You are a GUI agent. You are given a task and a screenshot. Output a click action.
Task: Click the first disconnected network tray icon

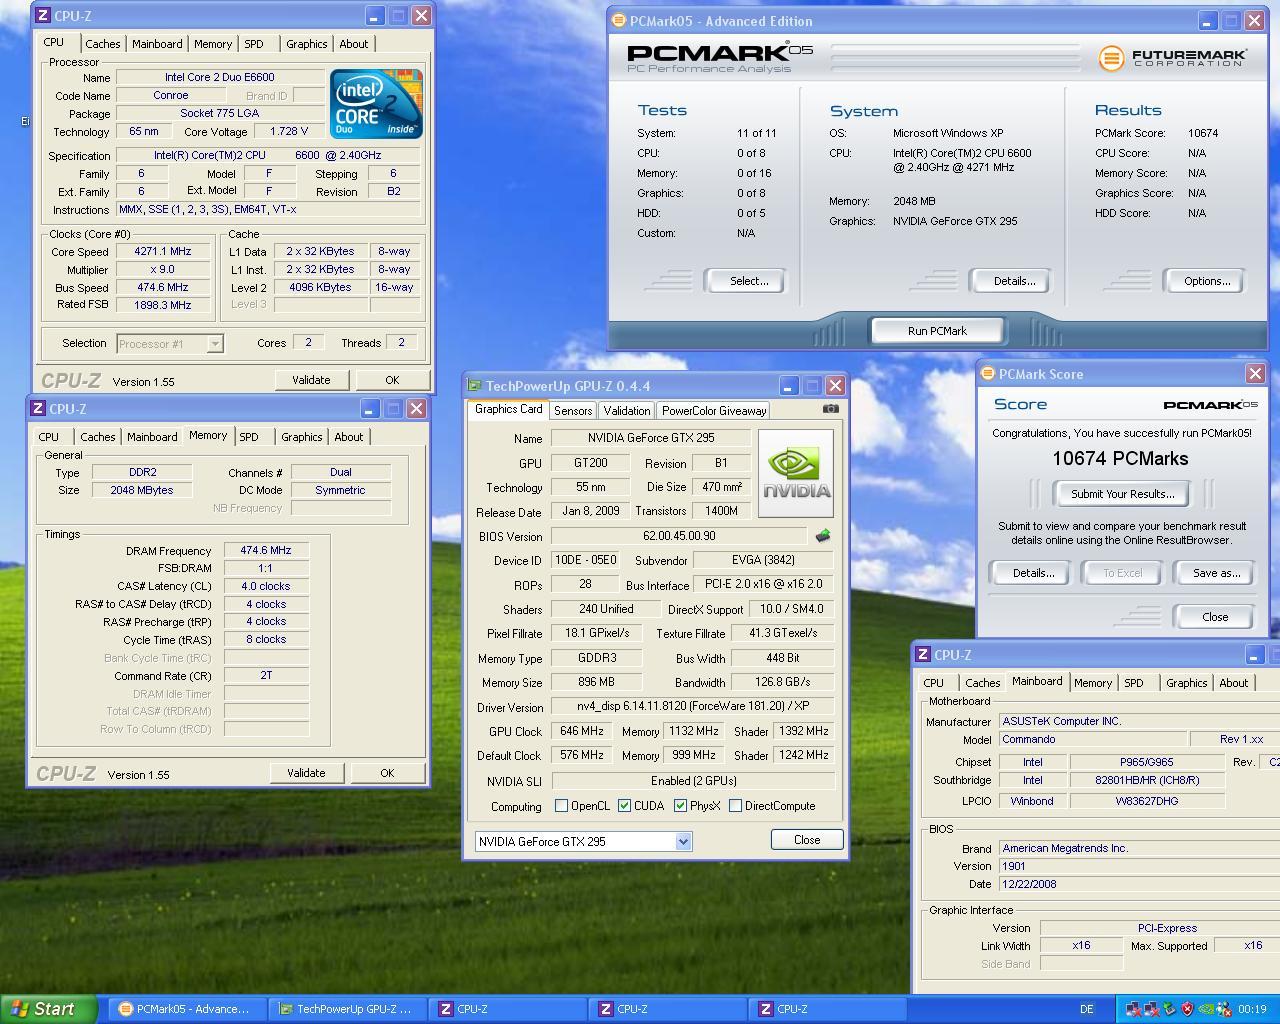[x=1133, y=1009]
